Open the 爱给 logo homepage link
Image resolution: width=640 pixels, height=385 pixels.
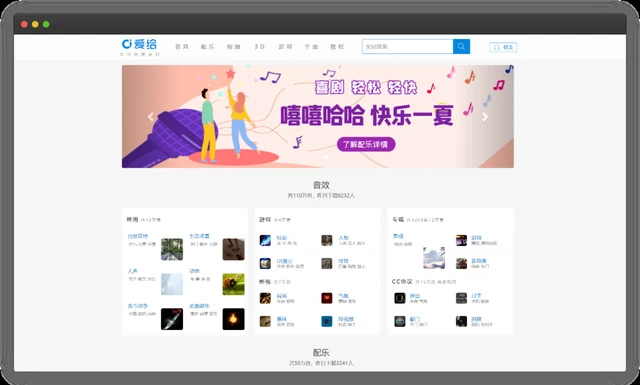(140, 44)
